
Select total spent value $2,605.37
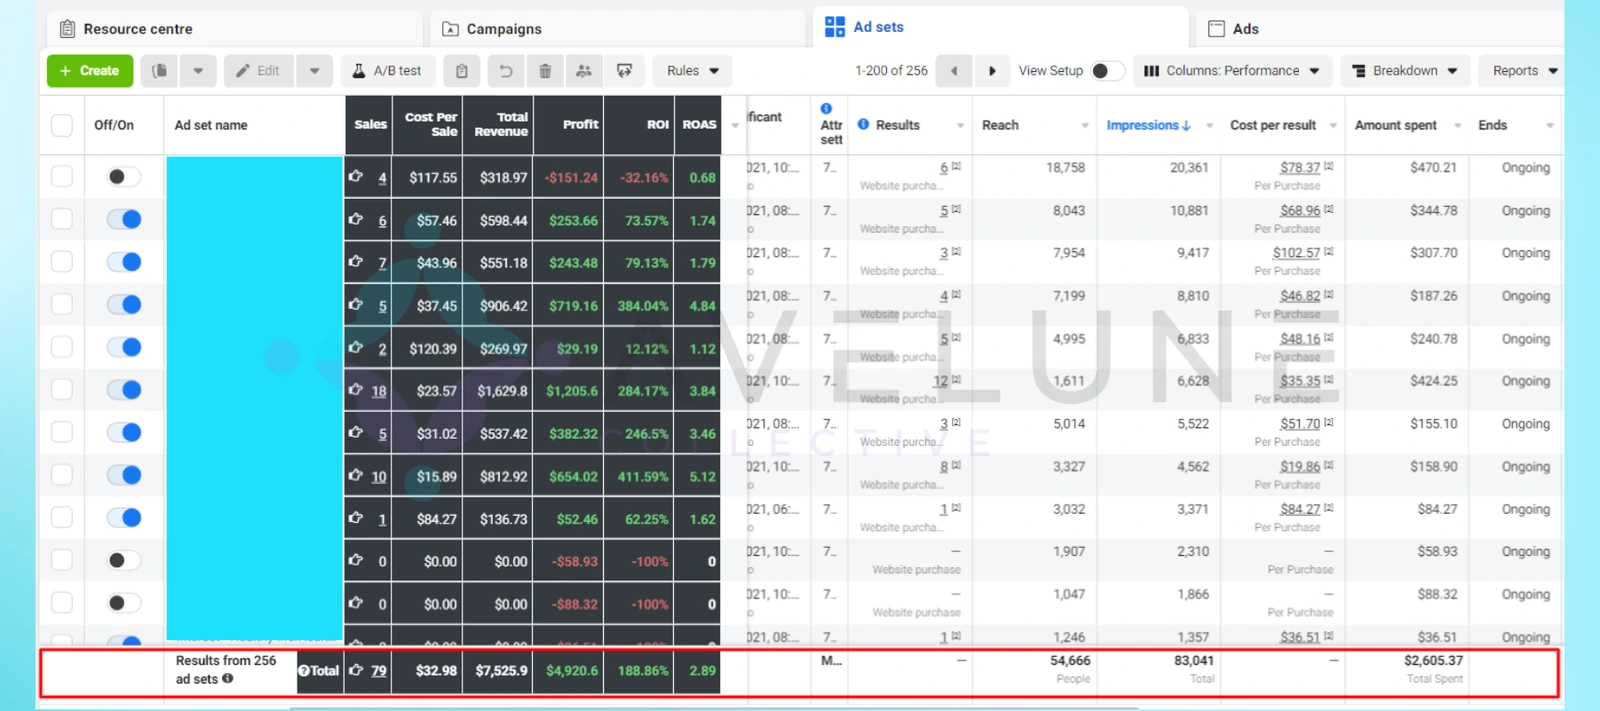tap(1433, 661)
